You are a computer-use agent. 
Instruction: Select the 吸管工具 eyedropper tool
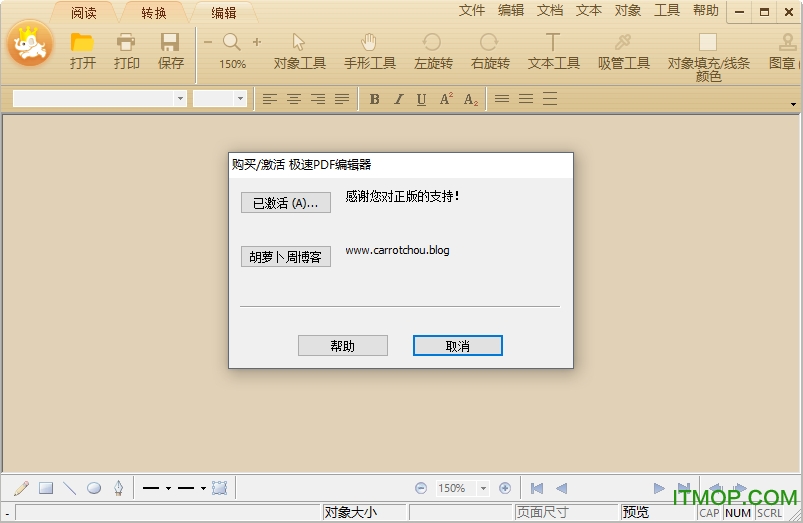click(623, 51)
